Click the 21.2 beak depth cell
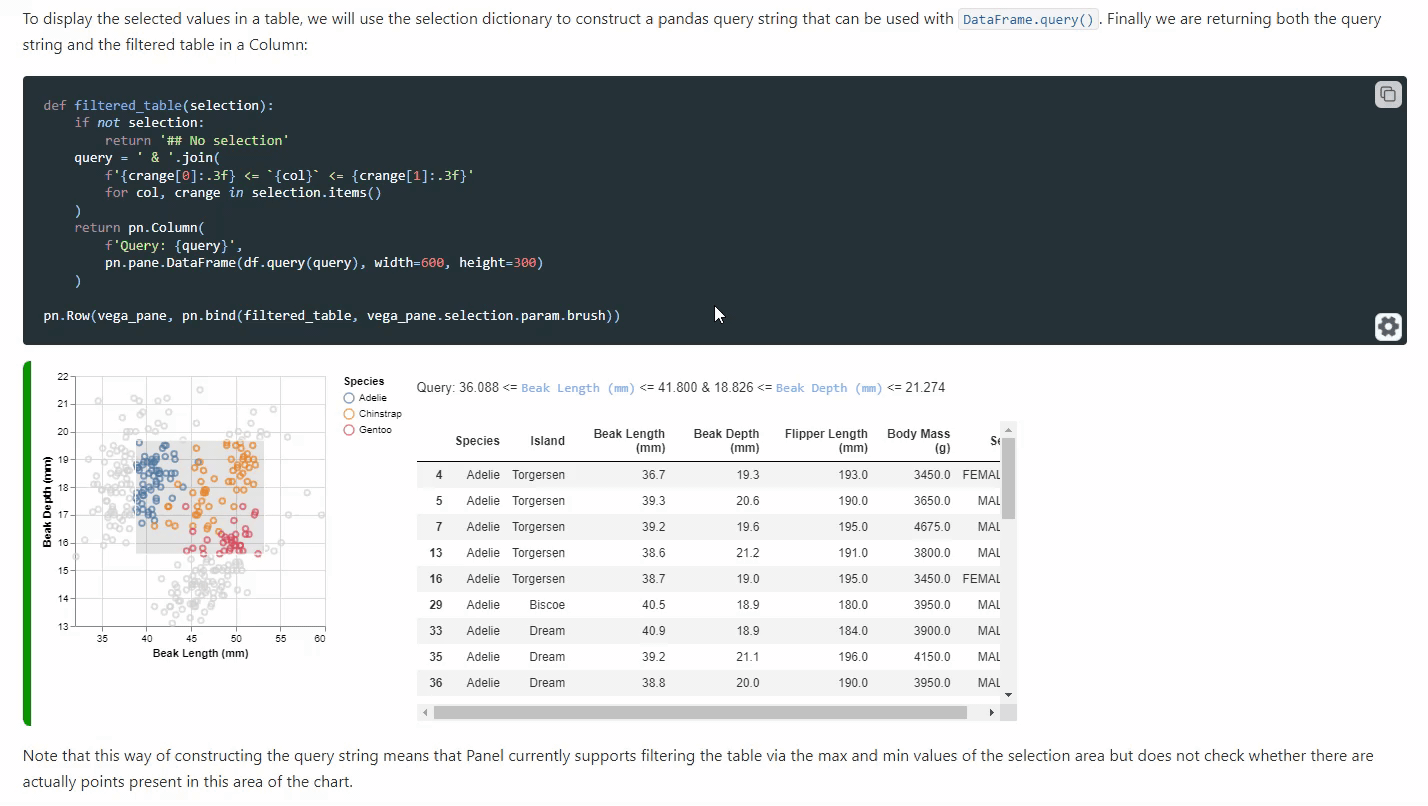Screen dimensions: 1428x806 pyautogui.click(x=747, y=553)
